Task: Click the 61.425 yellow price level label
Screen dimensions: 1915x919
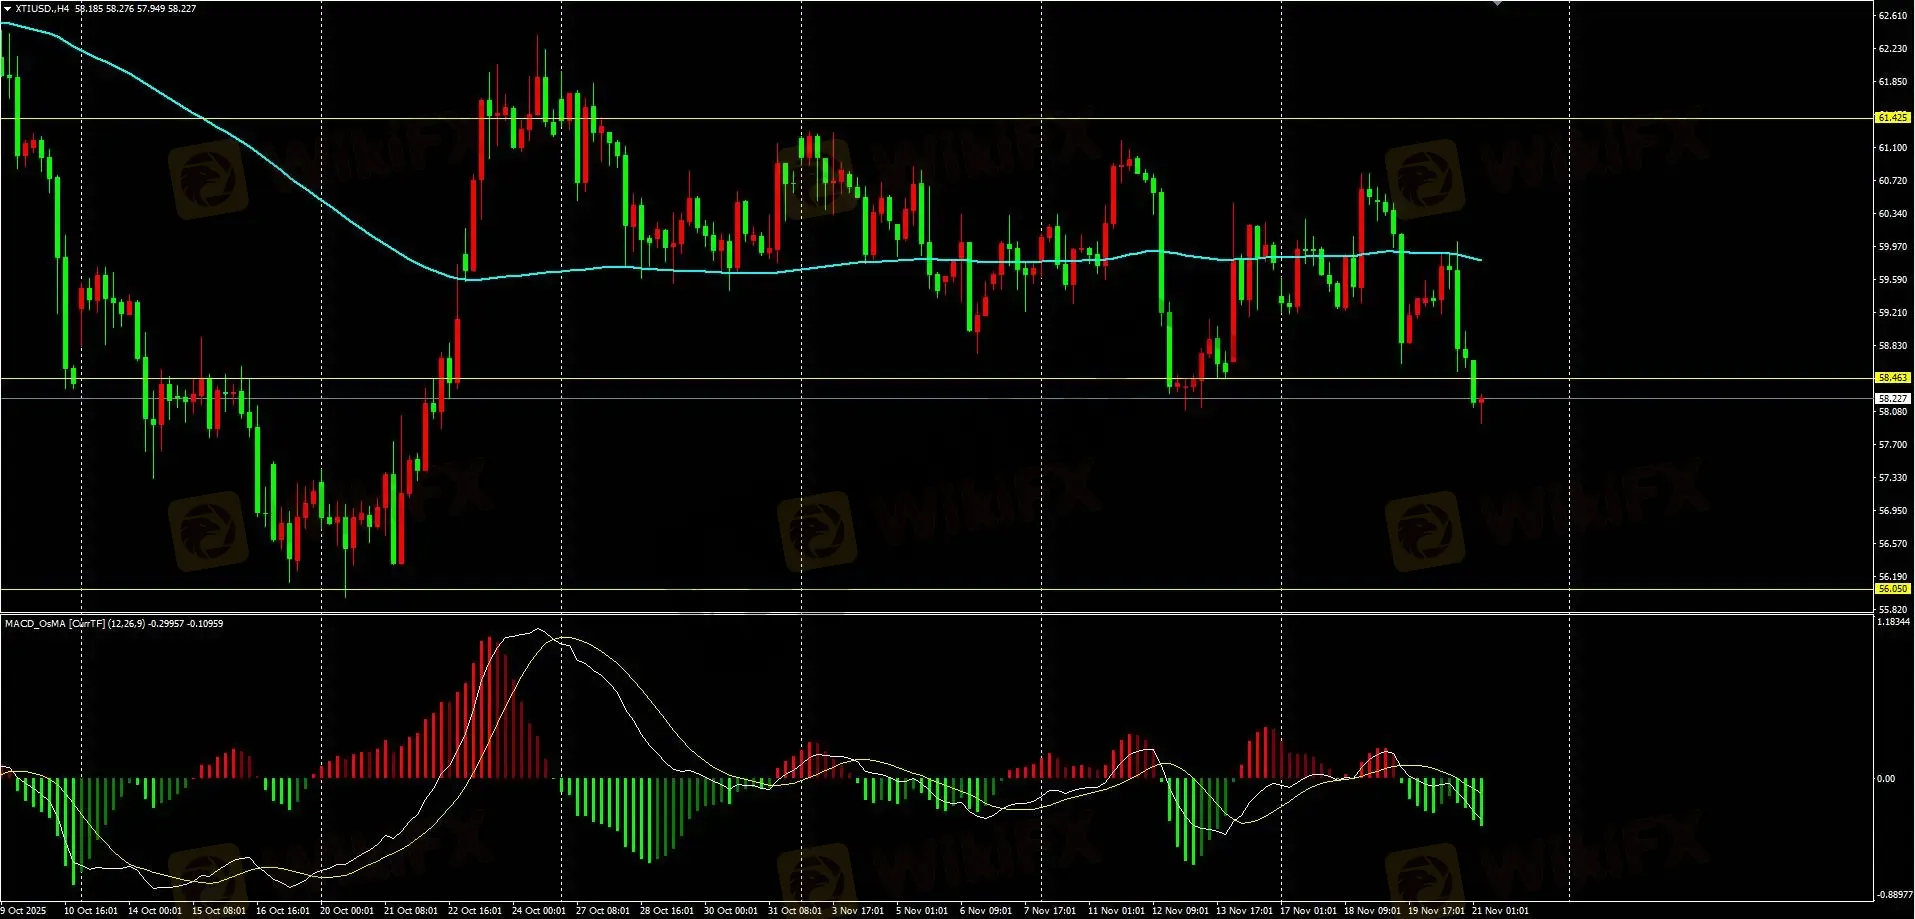Action: pyautogui.click(x=1892, y=118)
